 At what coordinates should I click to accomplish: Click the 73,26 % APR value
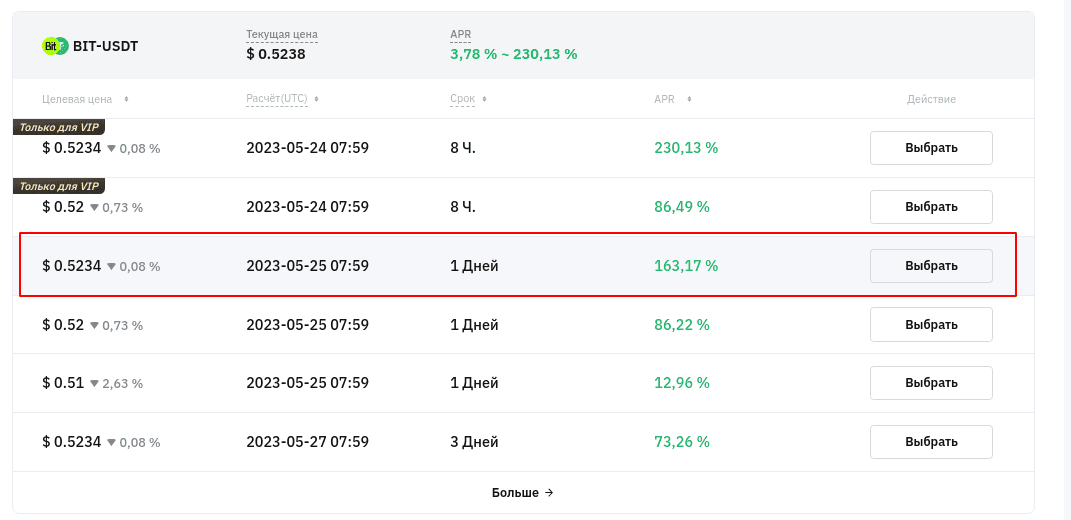point(682,442)
